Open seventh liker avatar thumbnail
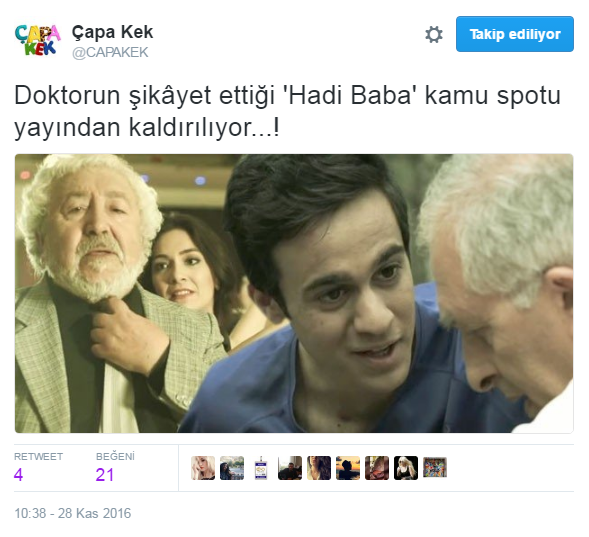Image resolution: width=589 pixels, height=537 pixels. tap(377, 468)
